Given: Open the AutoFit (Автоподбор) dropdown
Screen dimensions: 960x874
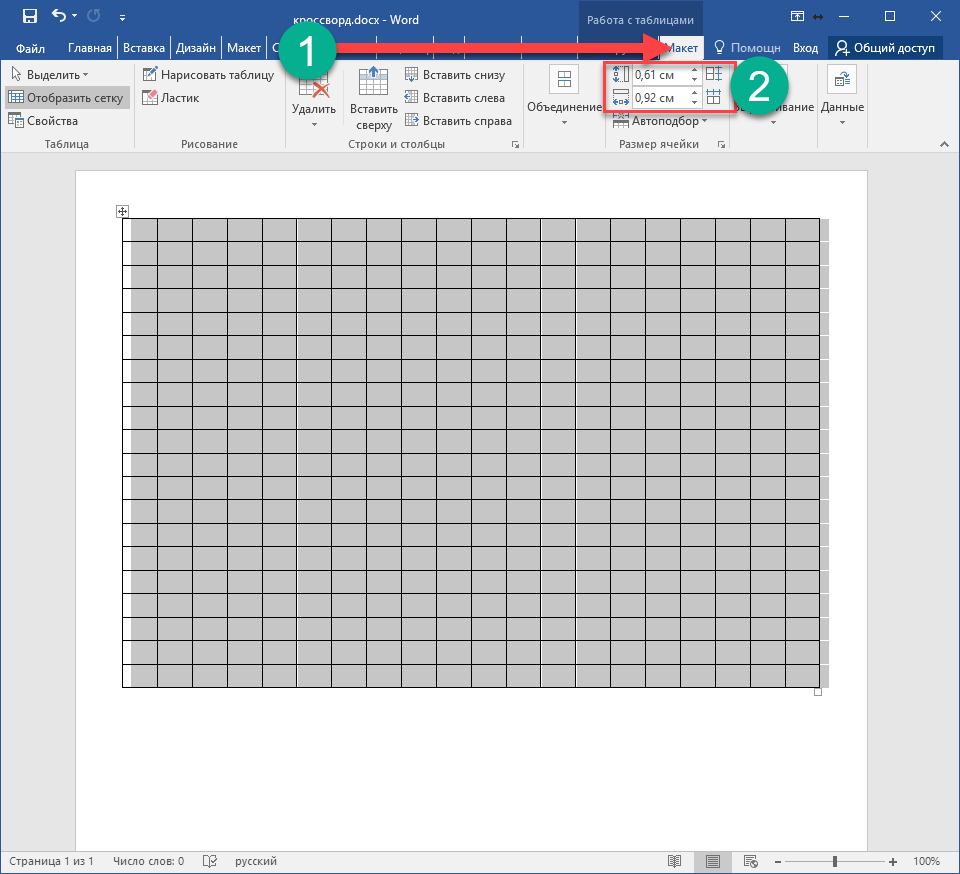Looking at the screenshot, I should (x=661, y=121).
